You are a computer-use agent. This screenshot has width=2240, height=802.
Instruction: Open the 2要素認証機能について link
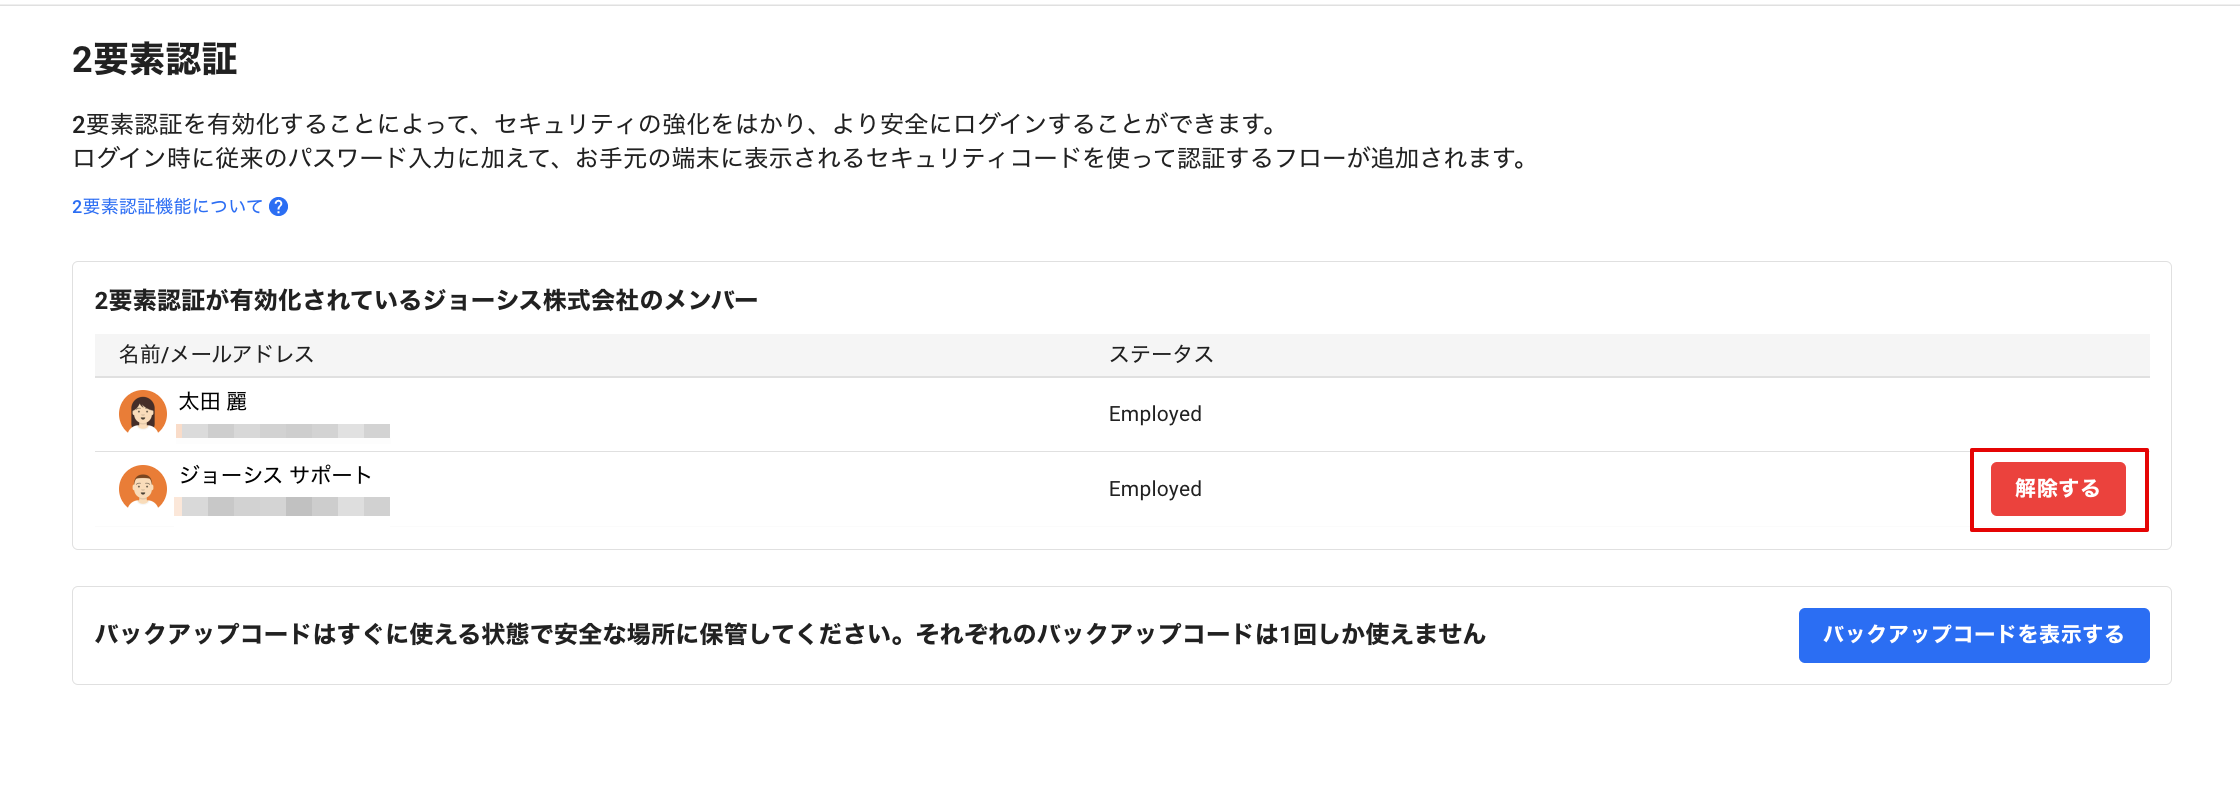click(167, 207)
